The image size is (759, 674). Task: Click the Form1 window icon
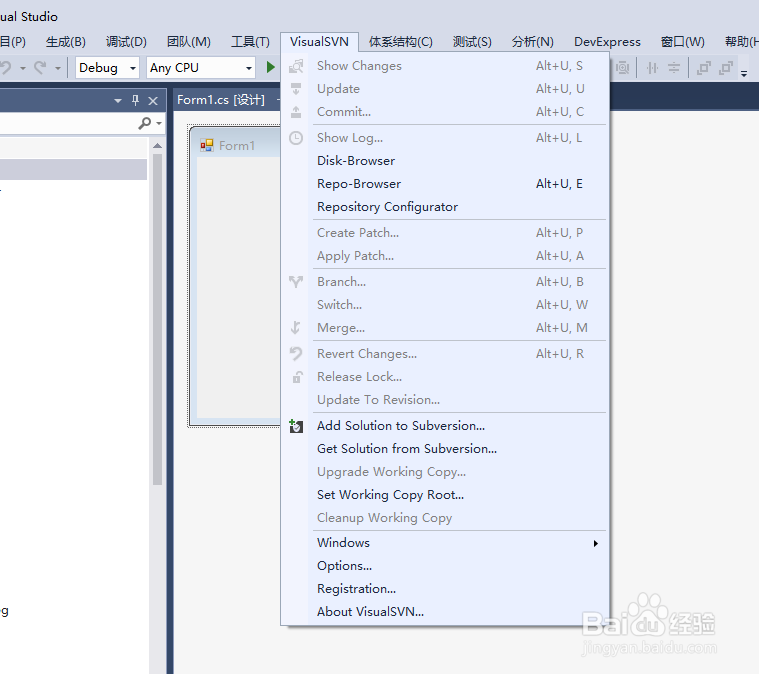click(207, 145)
